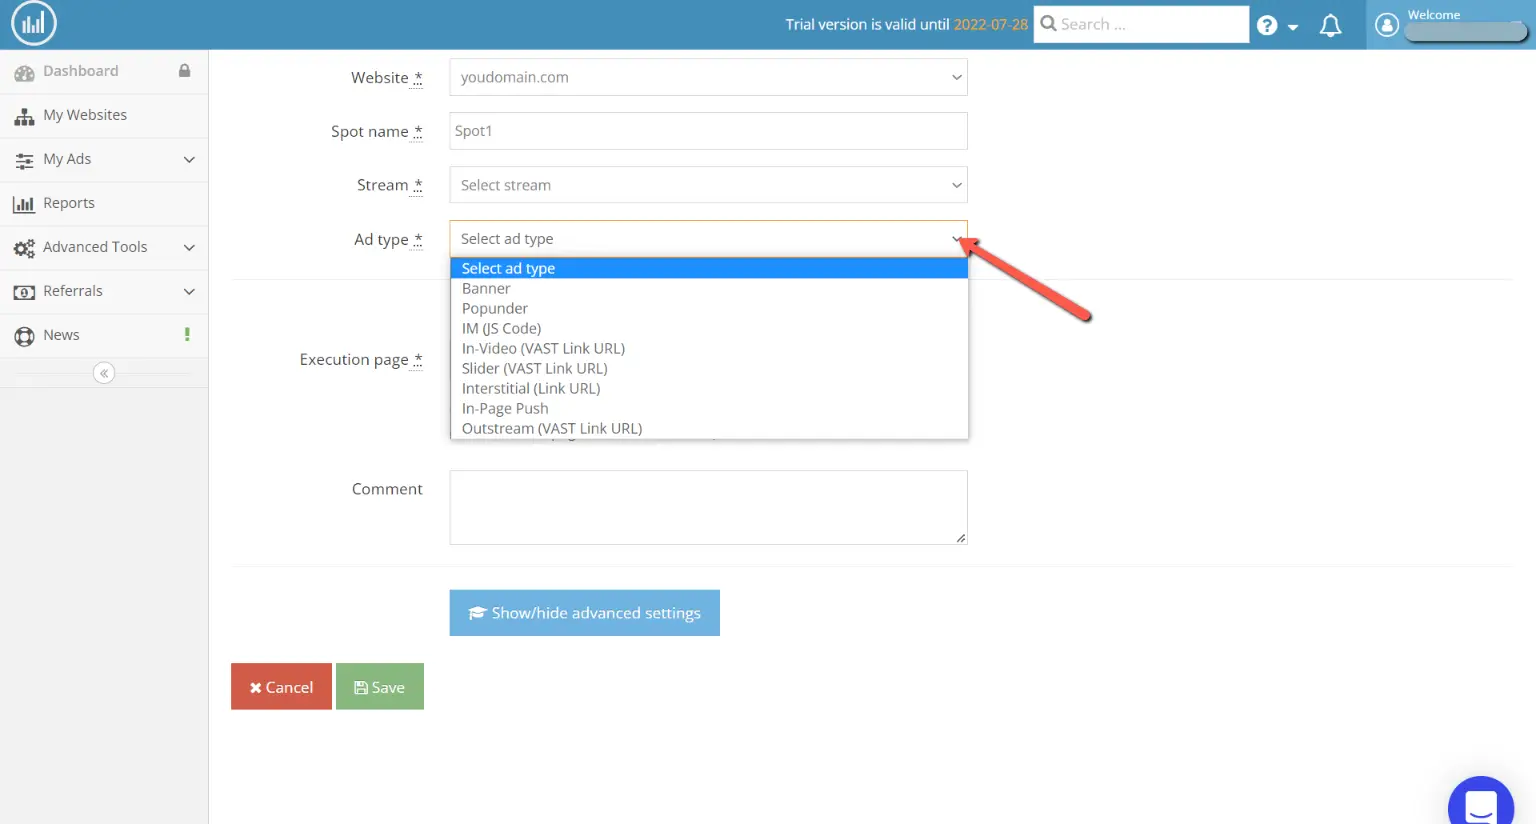
Task: Click the search magnifier icon
Action: pos(1048,23)
